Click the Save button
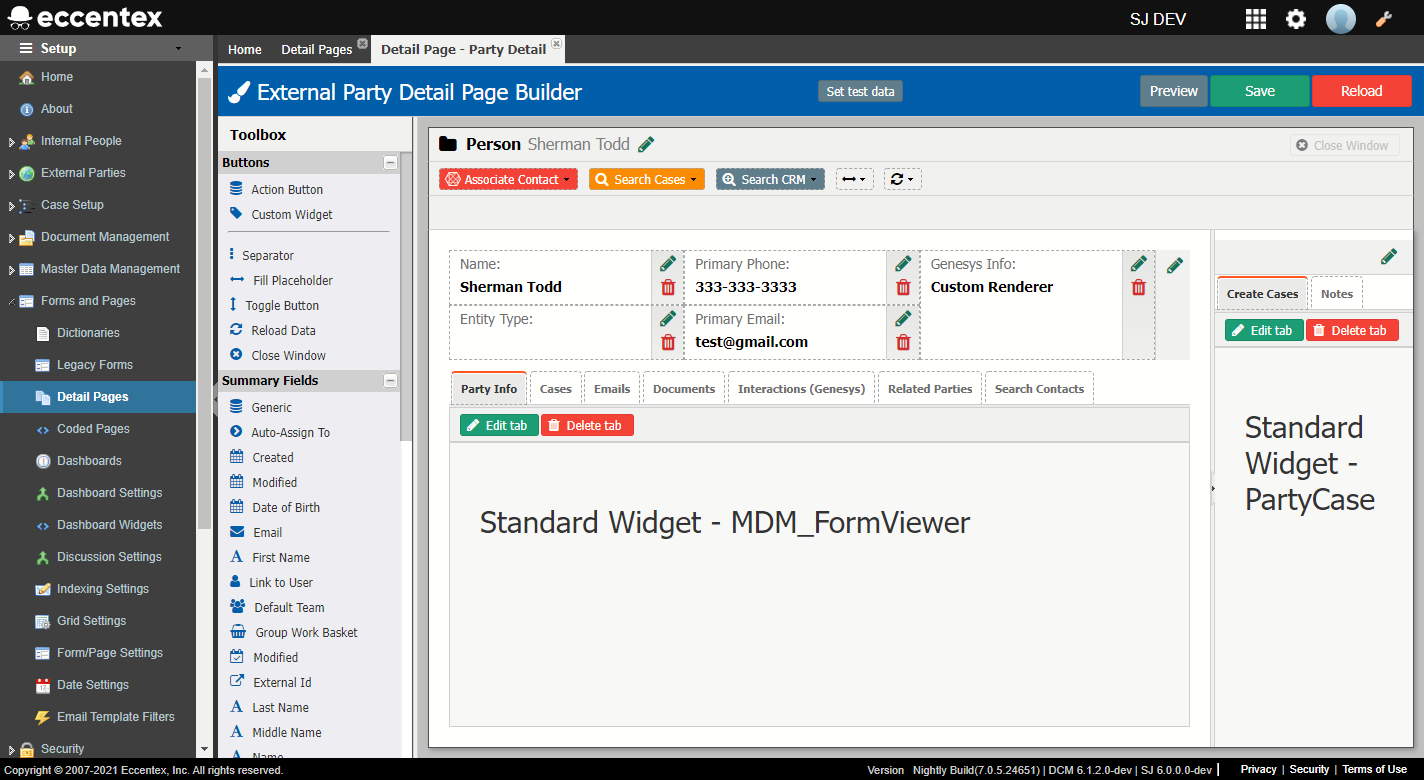Viewport: 1424px width, 780px height. [x=1259, y=91]
